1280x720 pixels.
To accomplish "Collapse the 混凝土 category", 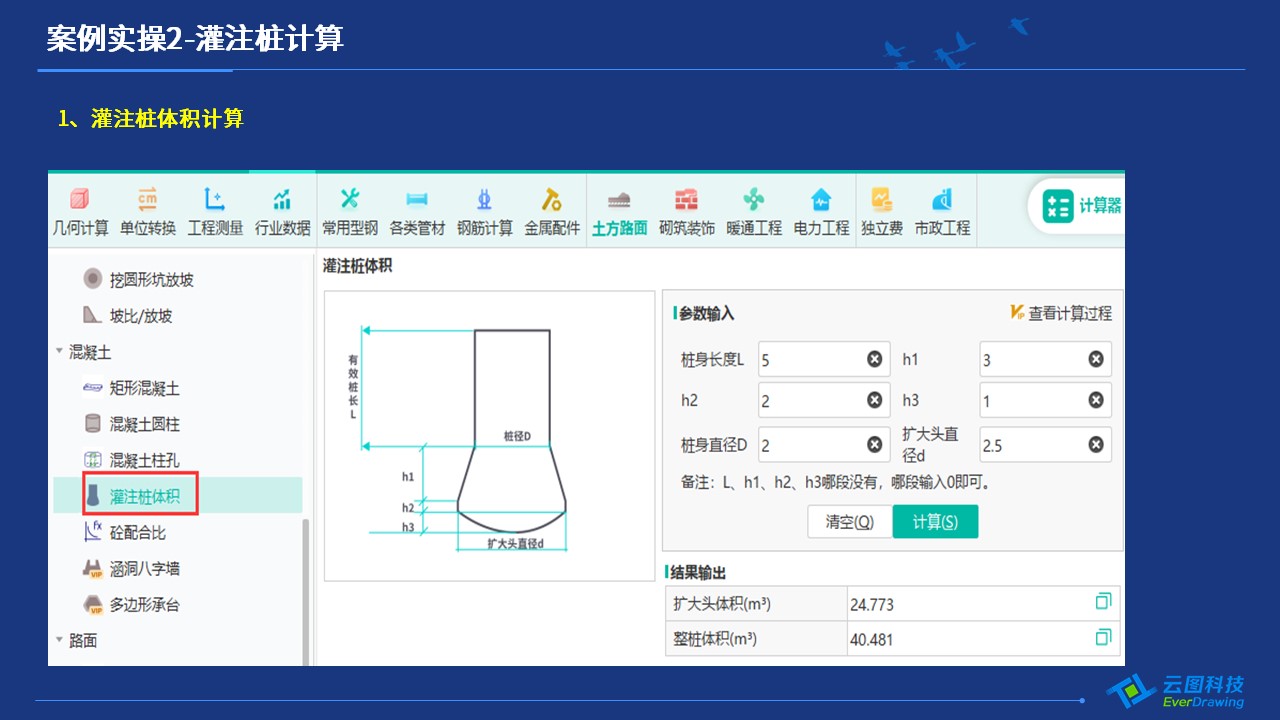I will tap(60, 352).
